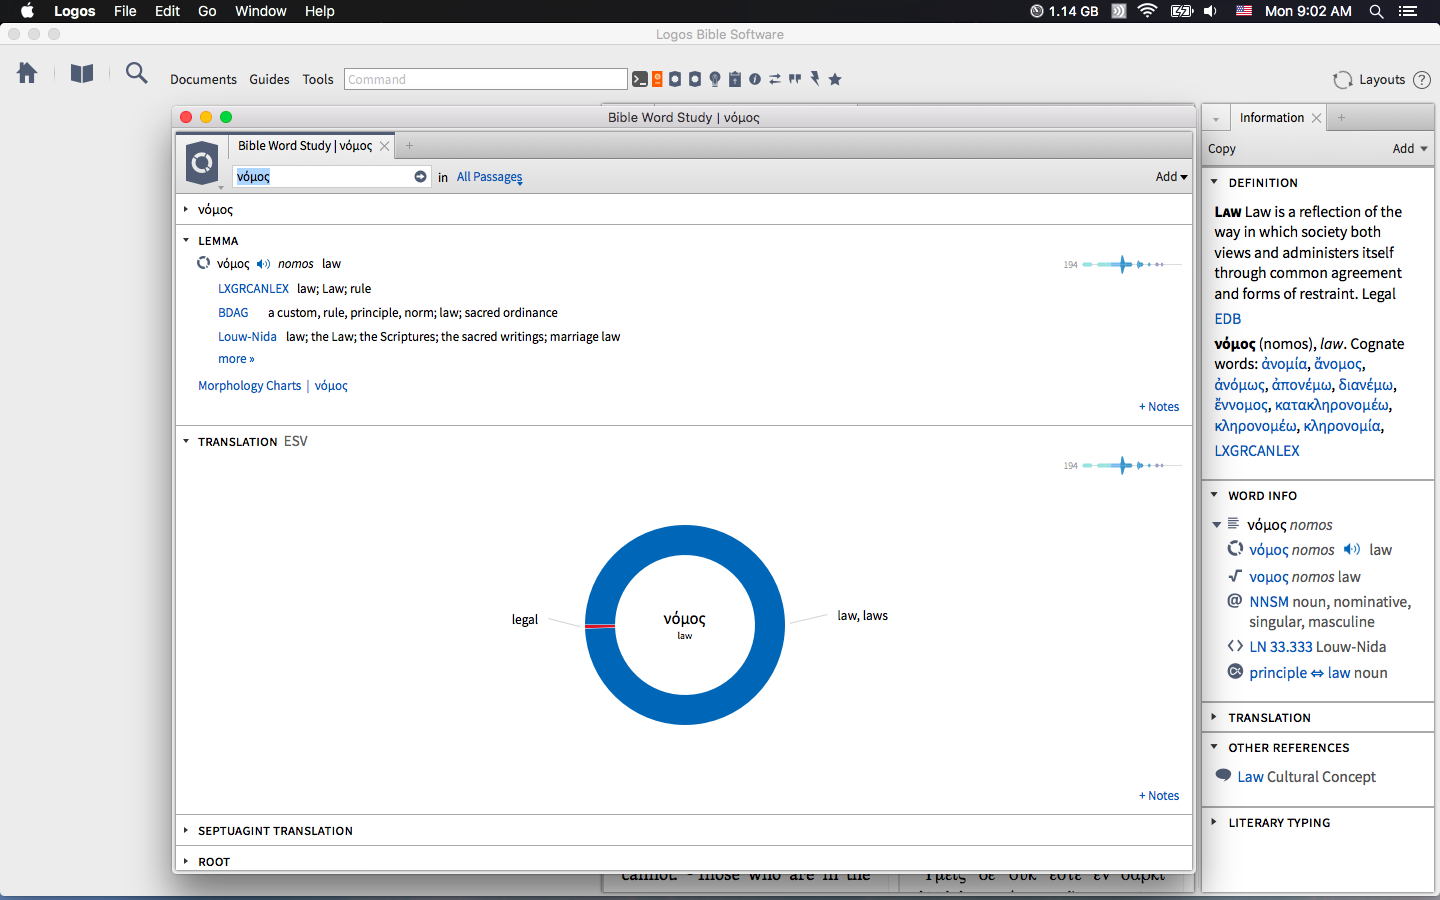The height and width of the screenshot is (900, 1440).
Task: Expand the collapsed νόμος section
Action: coord(186,209)
